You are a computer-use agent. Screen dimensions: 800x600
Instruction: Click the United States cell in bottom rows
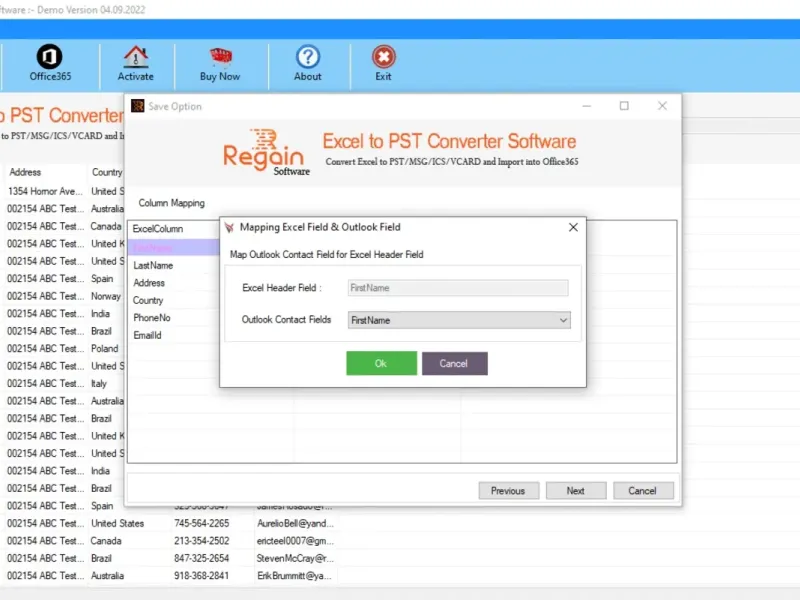(117, 523)
